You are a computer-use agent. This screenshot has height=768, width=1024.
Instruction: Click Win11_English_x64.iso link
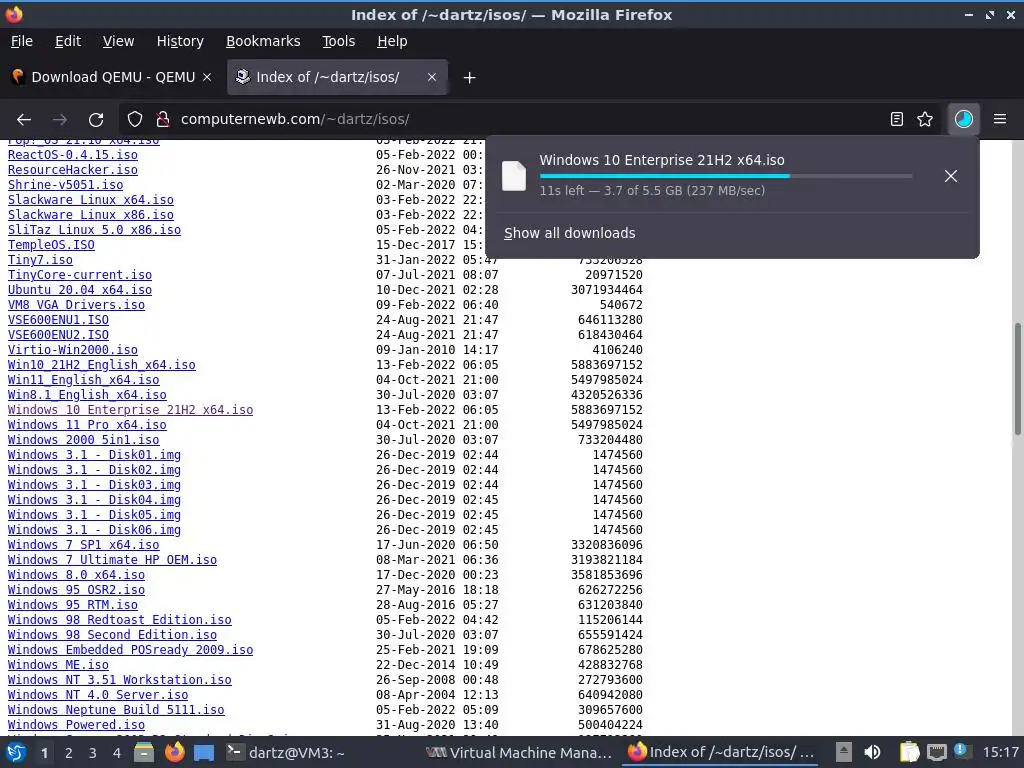click(84, 380)
